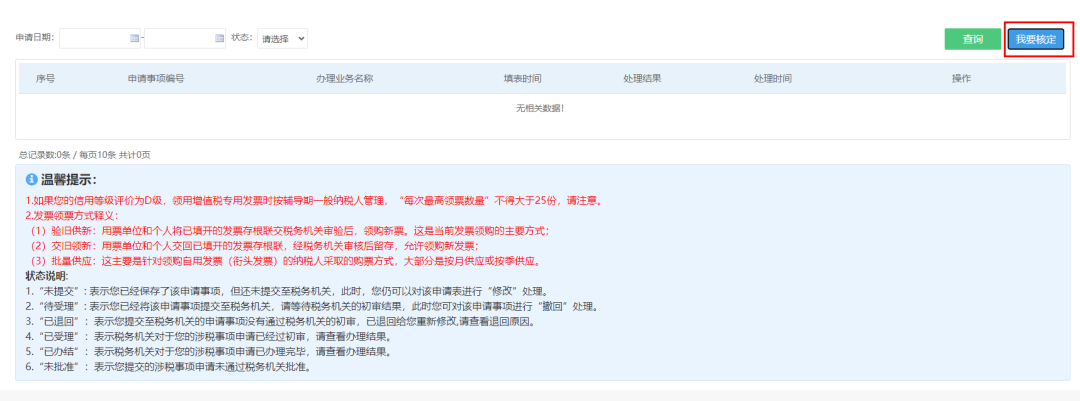The image size is (1080, 401).
Task: Open the calendar icon in start date field
Action: 135,39
